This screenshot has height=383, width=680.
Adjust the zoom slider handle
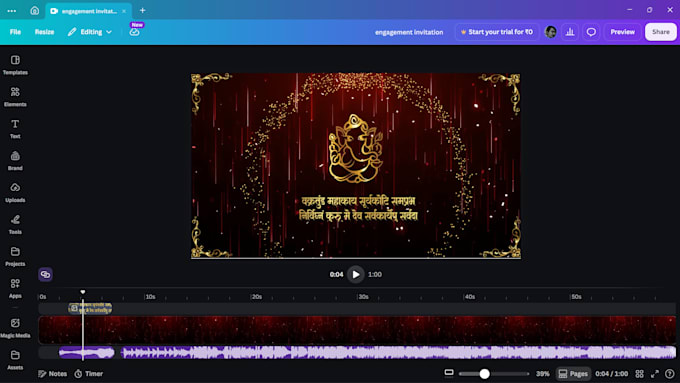484,373
